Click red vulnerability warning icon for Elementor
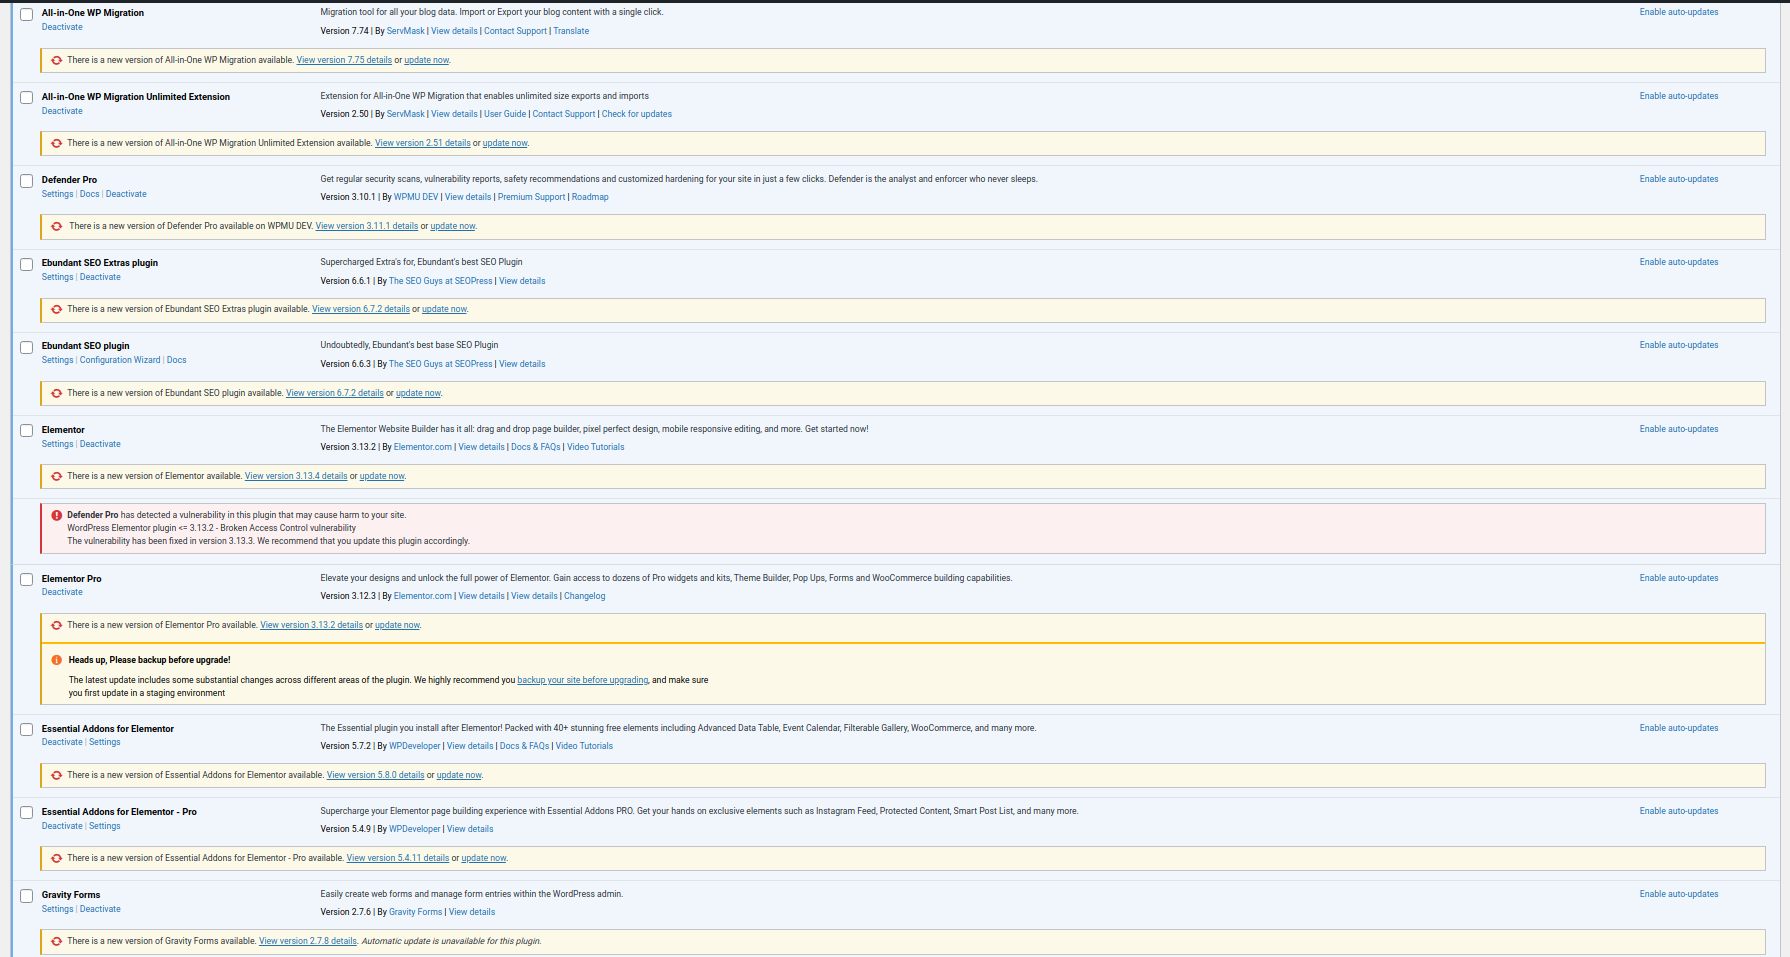 pos(57,515)
